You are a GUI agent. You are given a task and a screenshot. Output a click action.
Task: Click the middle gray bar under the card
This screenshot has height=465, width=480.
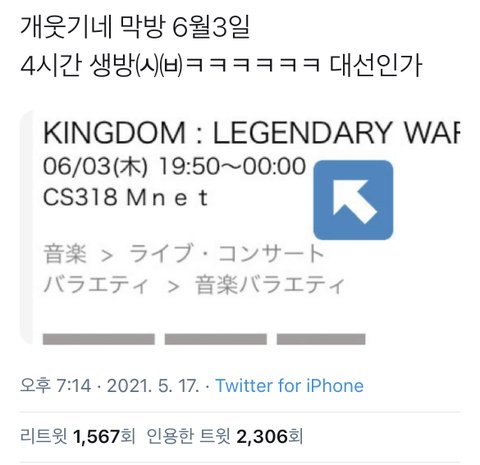(x=216, y=339)
